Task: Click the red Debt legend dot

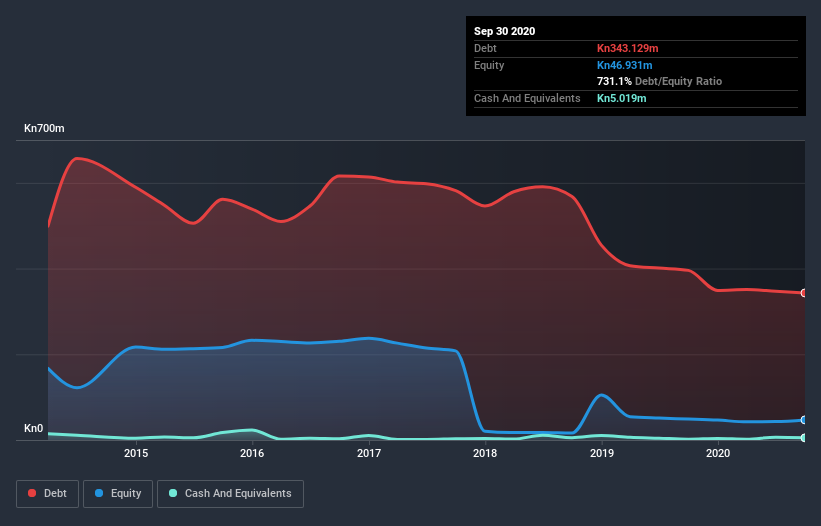Action: point(32,493)
